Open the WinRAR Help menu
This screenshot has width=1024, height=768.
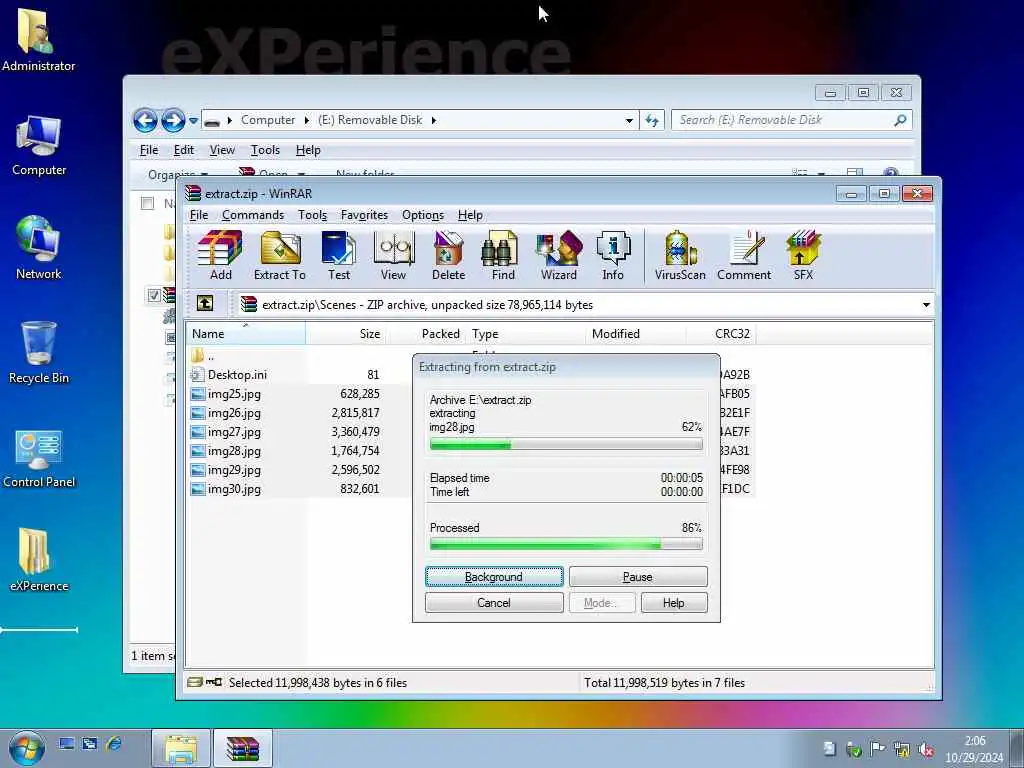click(x=470, y=215)
